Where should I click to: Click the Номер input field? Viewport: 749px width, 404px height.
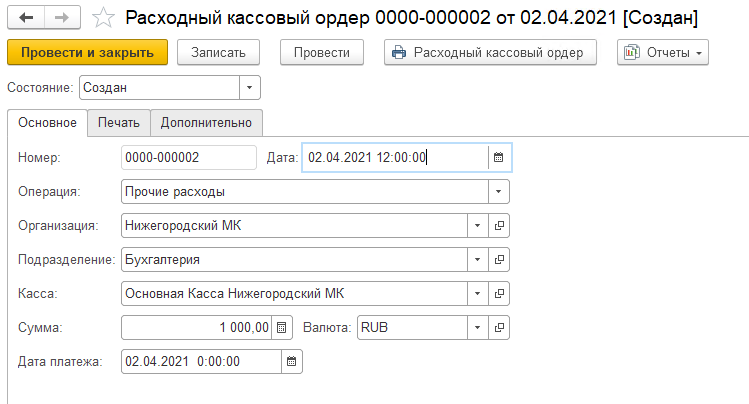point(188,157)
